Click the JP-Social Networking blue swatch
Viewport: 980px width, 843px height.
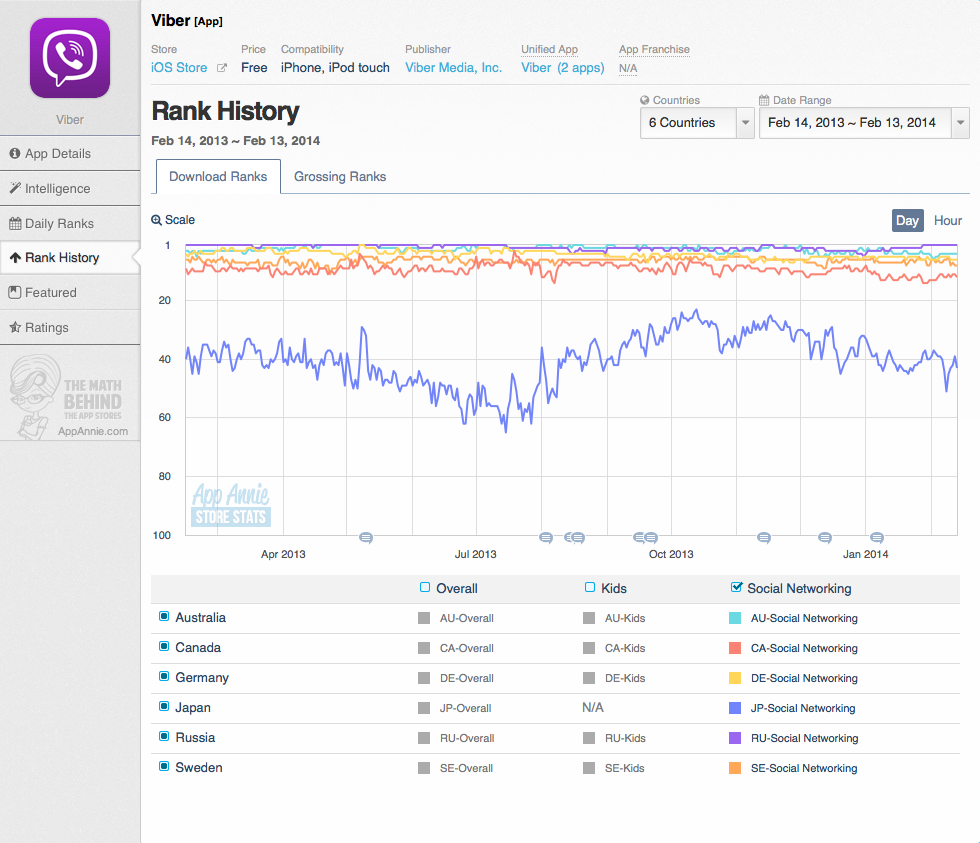point(735,708)
